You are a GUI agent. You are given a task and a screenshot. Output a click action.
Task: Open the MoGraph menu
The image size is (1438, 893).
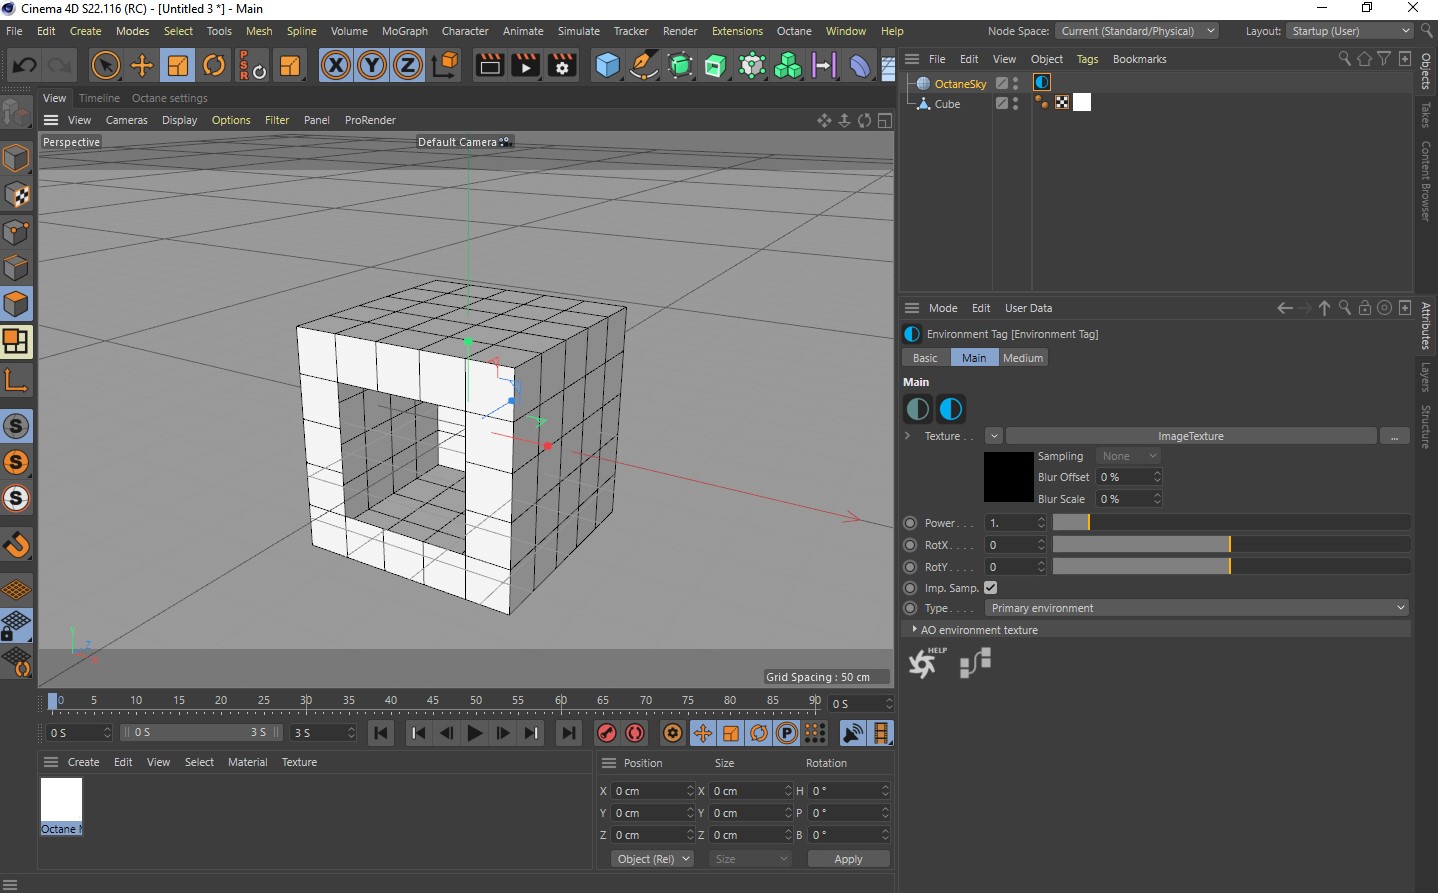coord(404,31)
